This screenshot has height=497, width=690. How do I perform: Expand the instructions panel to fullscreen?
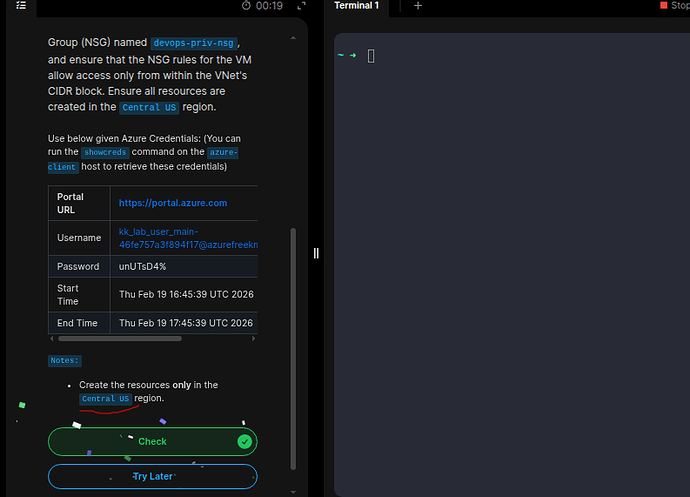click(301, 6)
